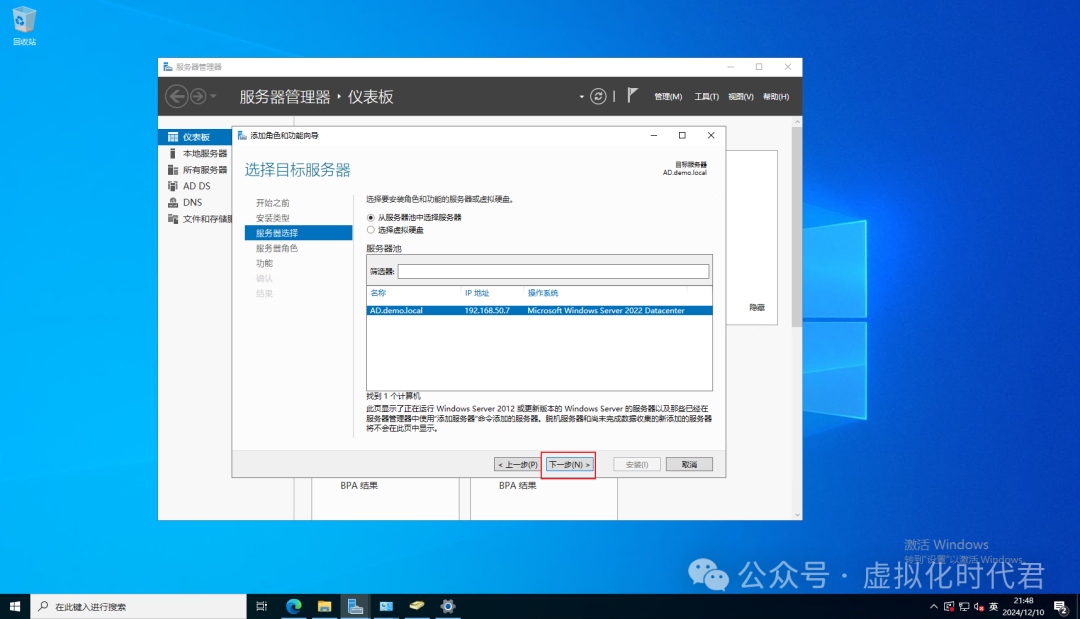Sort the server list by 名称 column
The image size is (1080, 619).
[x=378, y=293]
